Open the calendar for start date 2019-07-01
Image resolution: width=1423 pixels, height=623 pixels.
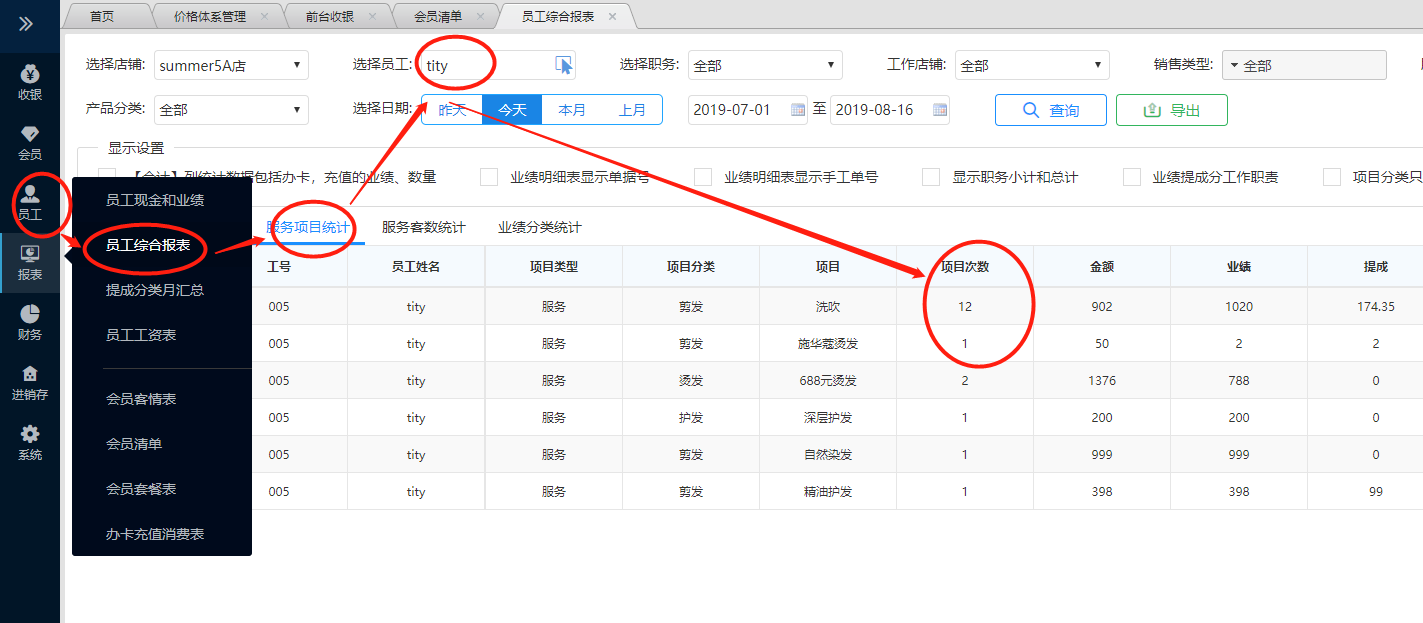[798, 110]
